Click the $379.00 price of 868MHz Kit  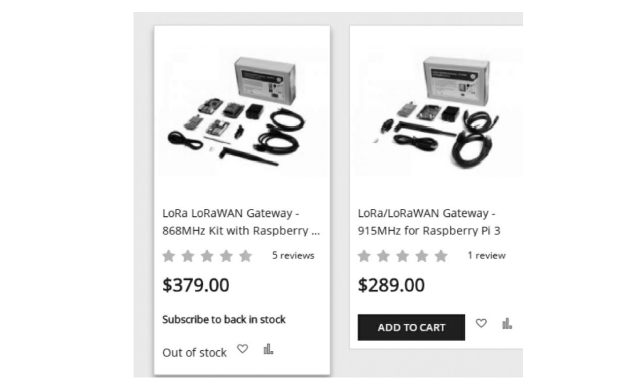coord(196,285)
